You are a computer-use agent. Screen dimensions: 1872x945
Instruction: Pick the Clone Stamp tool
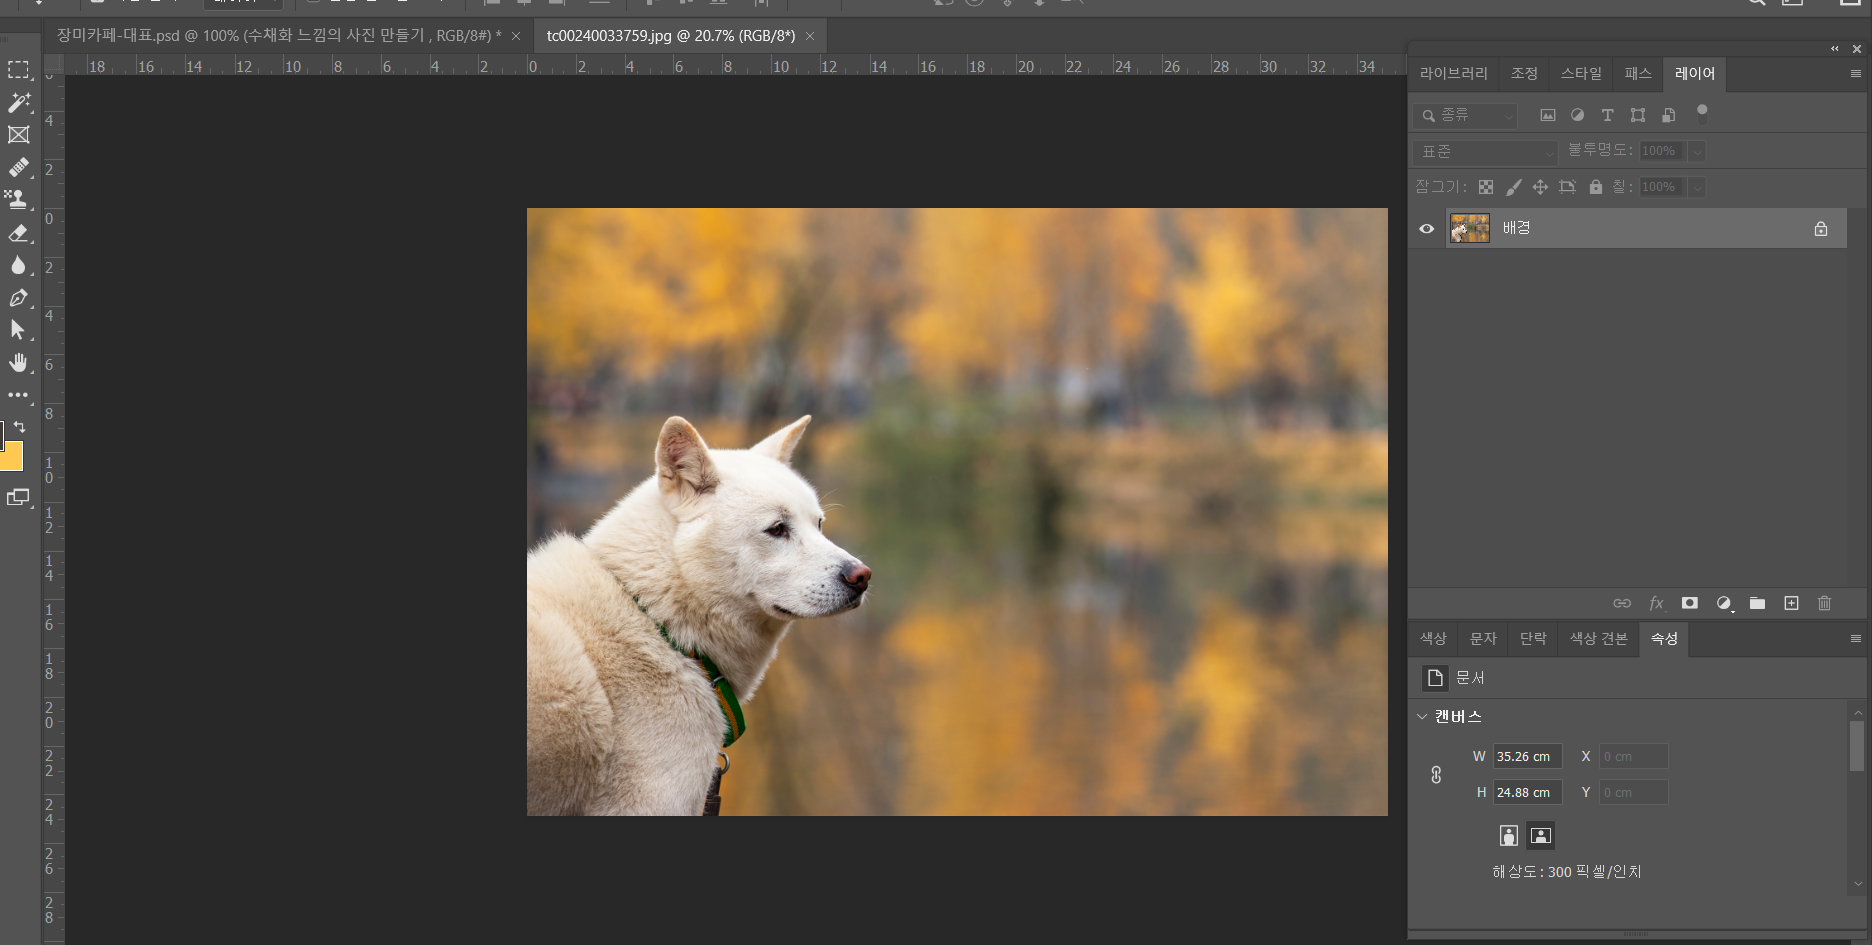point(18,199)
